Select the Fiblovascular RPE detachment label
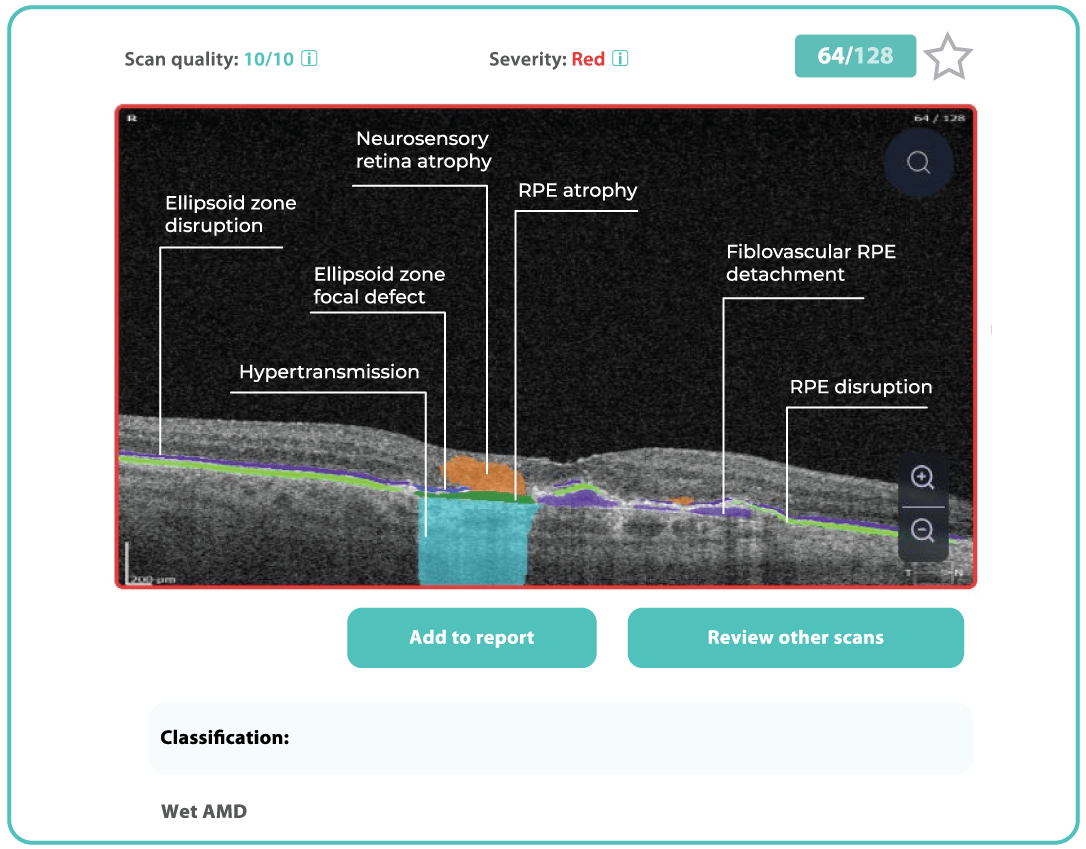The width and height of the screenshot is (1086, 849). [811, 263]
